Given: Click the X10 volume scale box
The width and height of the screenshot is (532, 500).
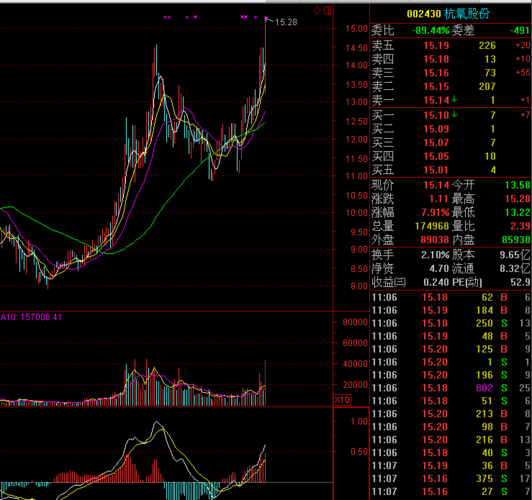Looking at the screenshot, I should tap(342, 400).
